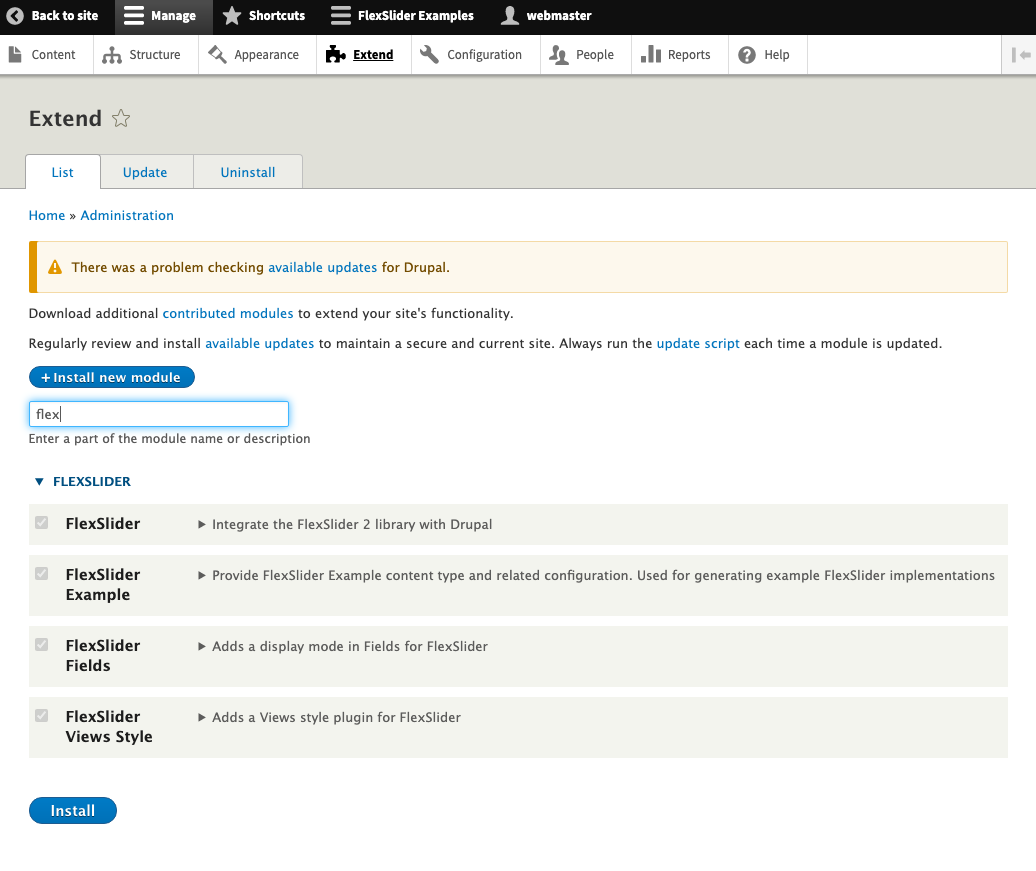Click the FlexSlider Views Style module name
Screen dimensions: 1036x871
tap(109, 726)
